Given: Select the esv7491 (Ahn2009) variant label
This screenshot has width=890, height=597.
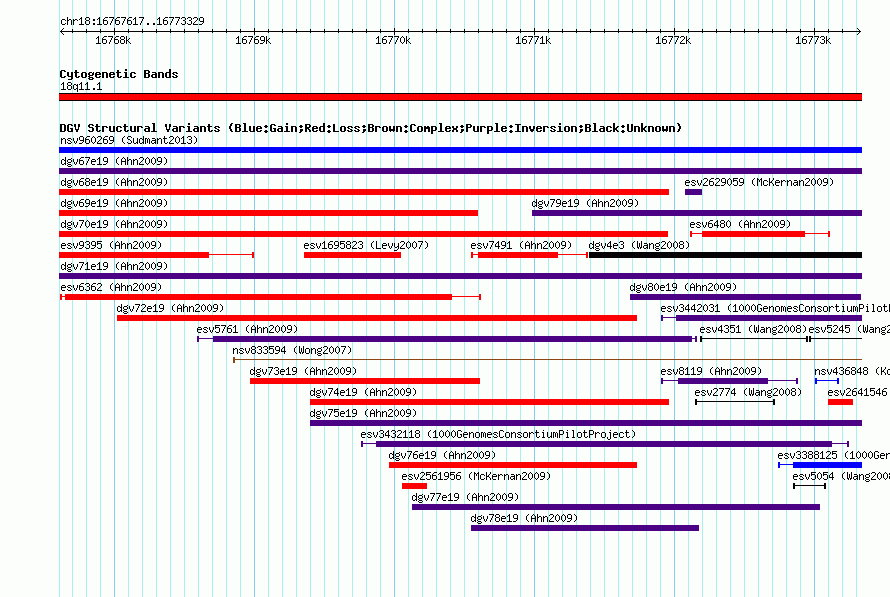Looking at the screenshot, I should 521,245.
